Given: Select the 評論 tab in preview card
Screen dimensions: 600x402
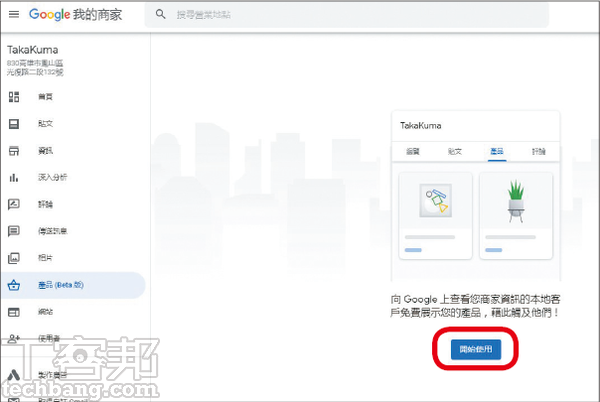Looking at the screenshot, I should (539, 151).
